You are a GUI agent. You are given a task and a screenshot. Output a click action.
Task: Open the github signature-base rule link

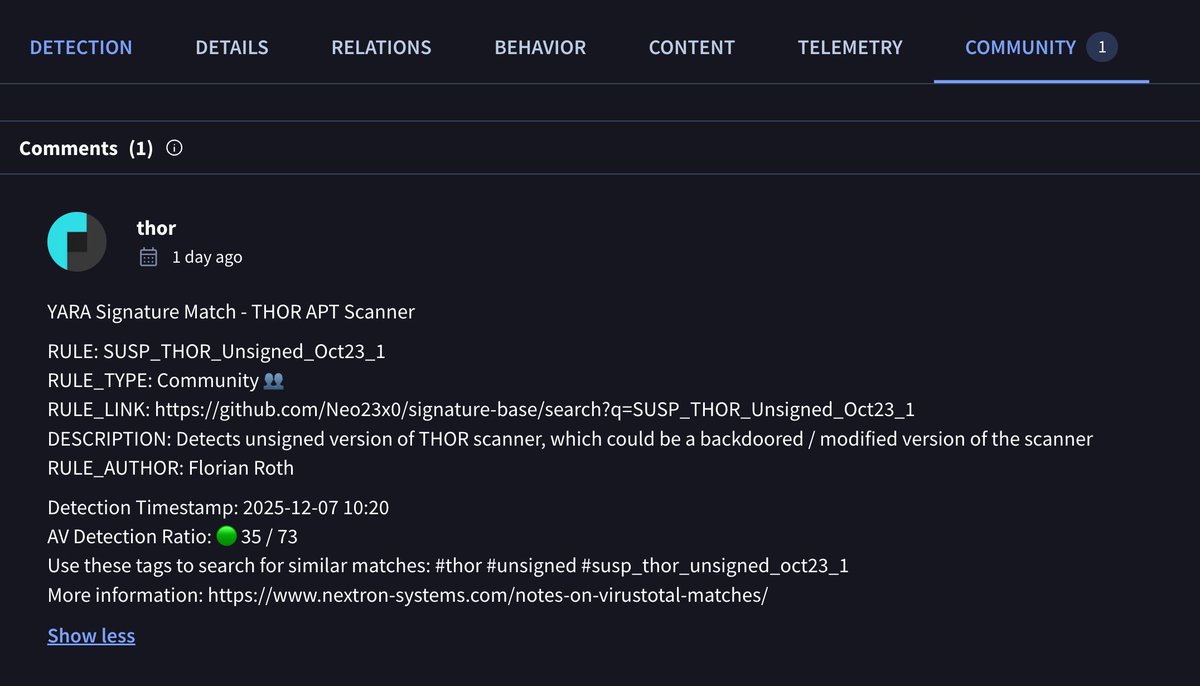coord(535,409)
